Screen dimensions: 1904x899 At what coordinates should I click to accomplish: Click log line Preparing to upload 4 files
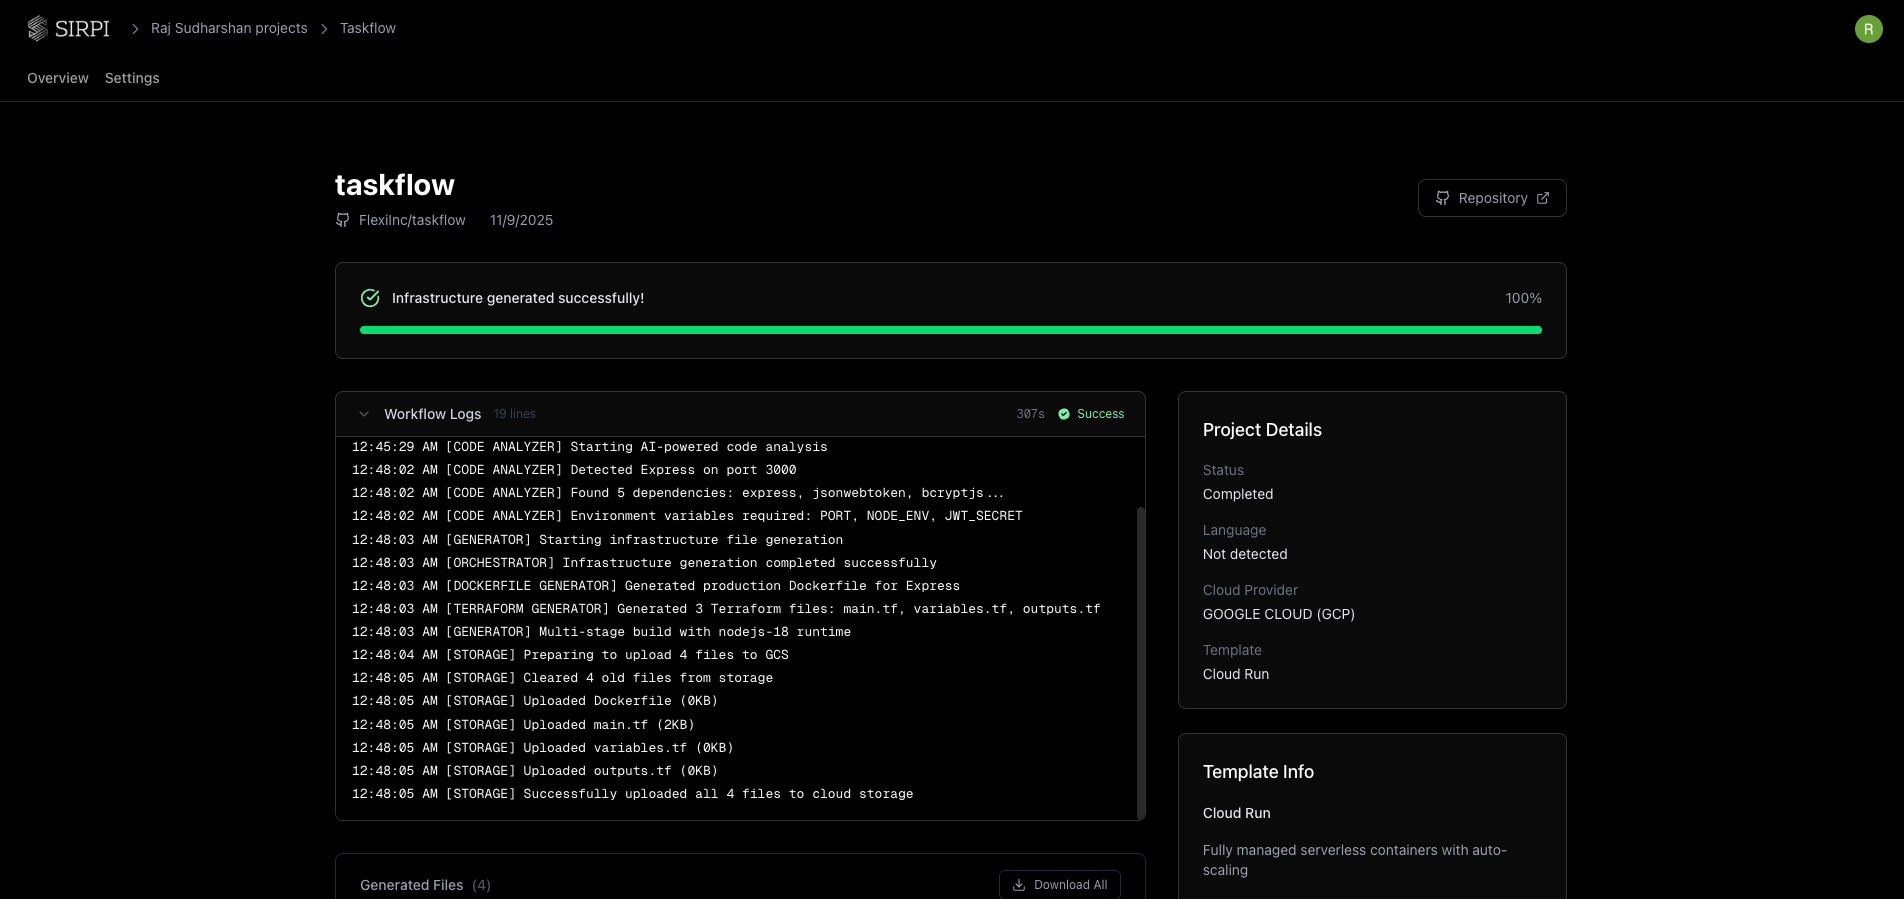[x=570, y=655]
